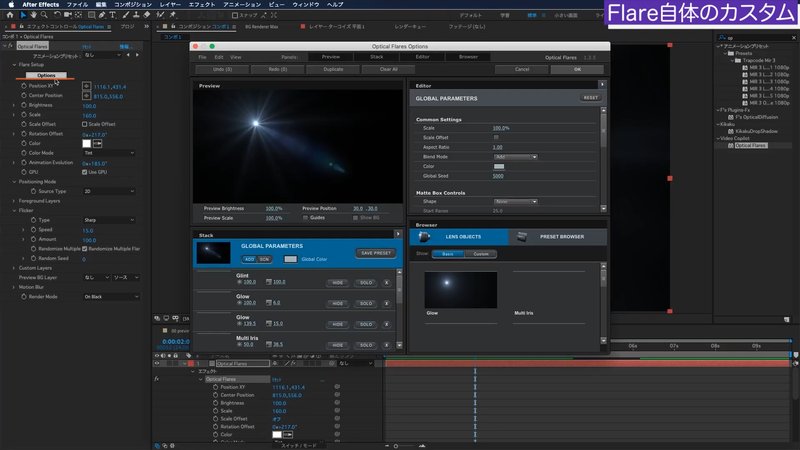Enable the Scale Offset checkbox
Viewport: 800px width, 450px height.
pos(85,124)
